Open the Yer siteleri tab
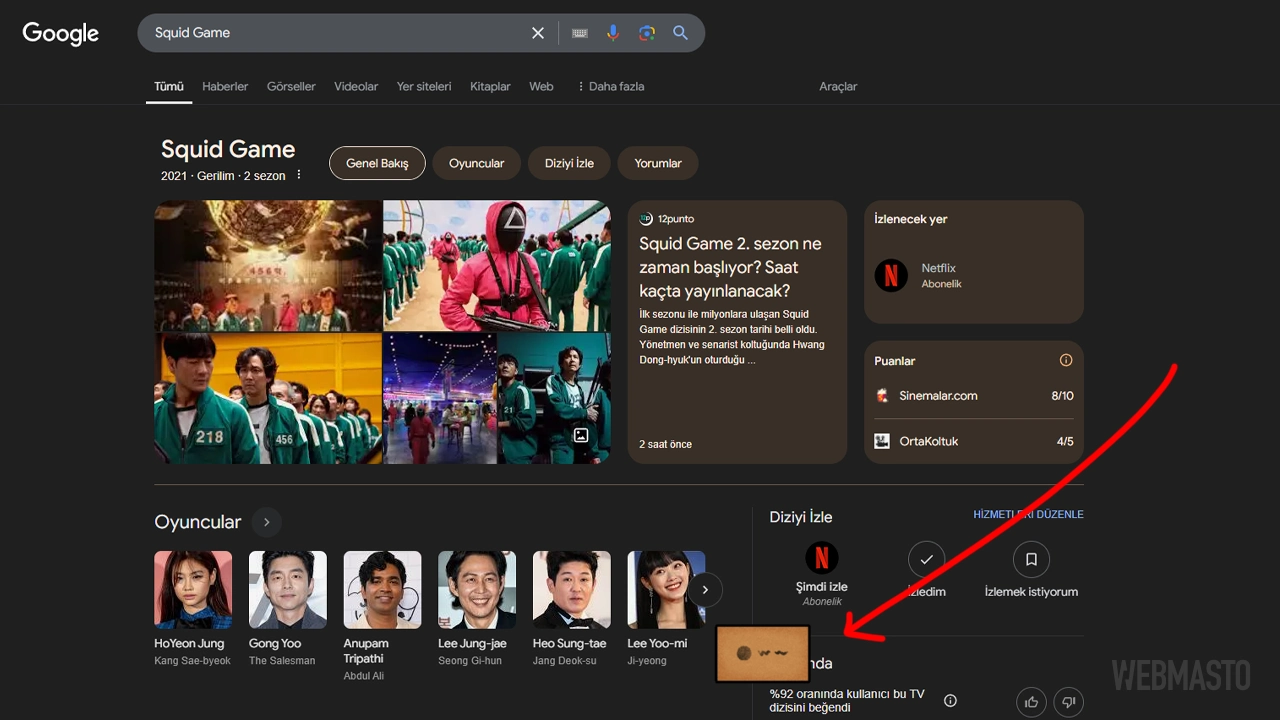 424,86
